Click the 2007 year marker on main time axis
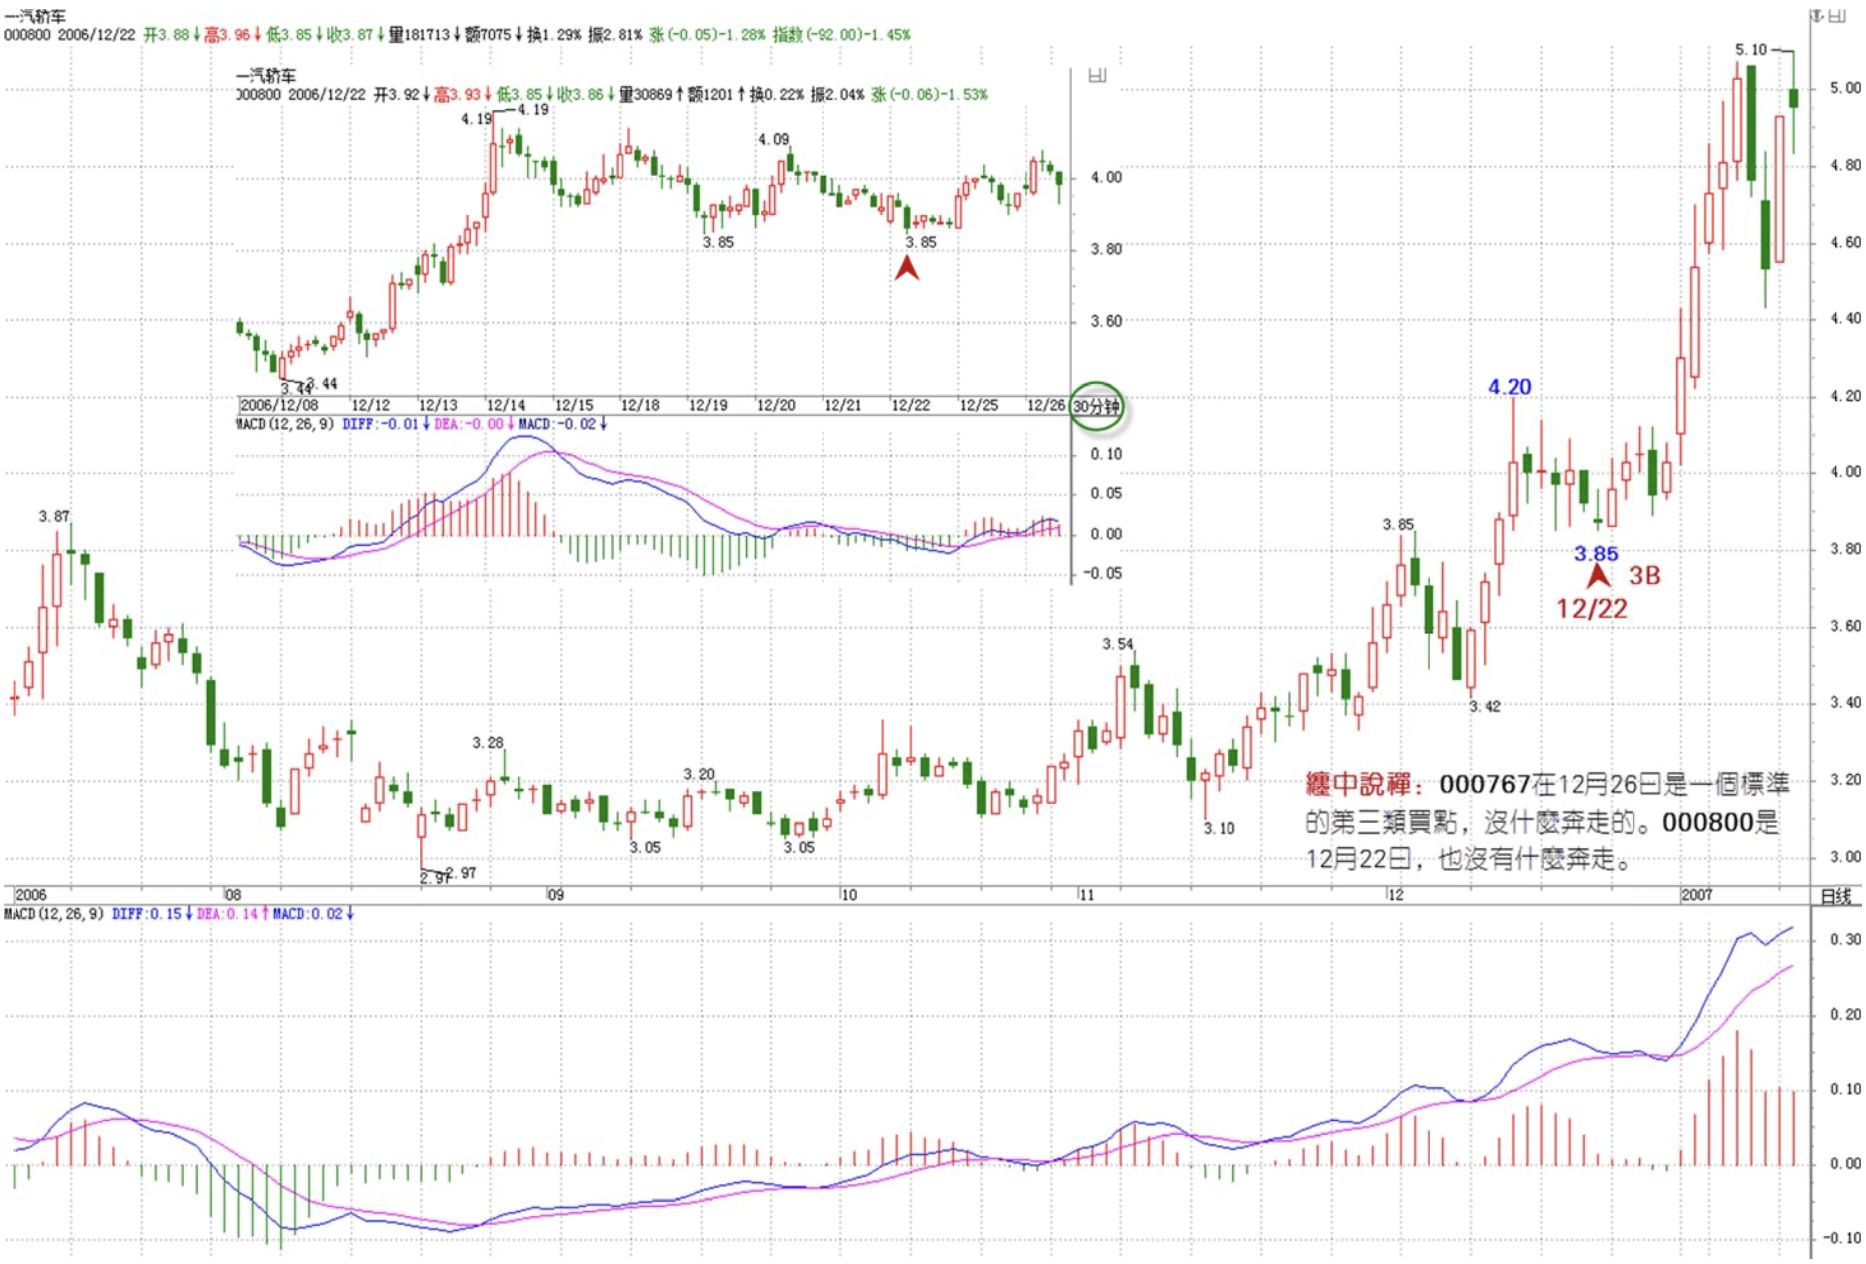1866x1264 pixels. click(x=1697, y=895)
